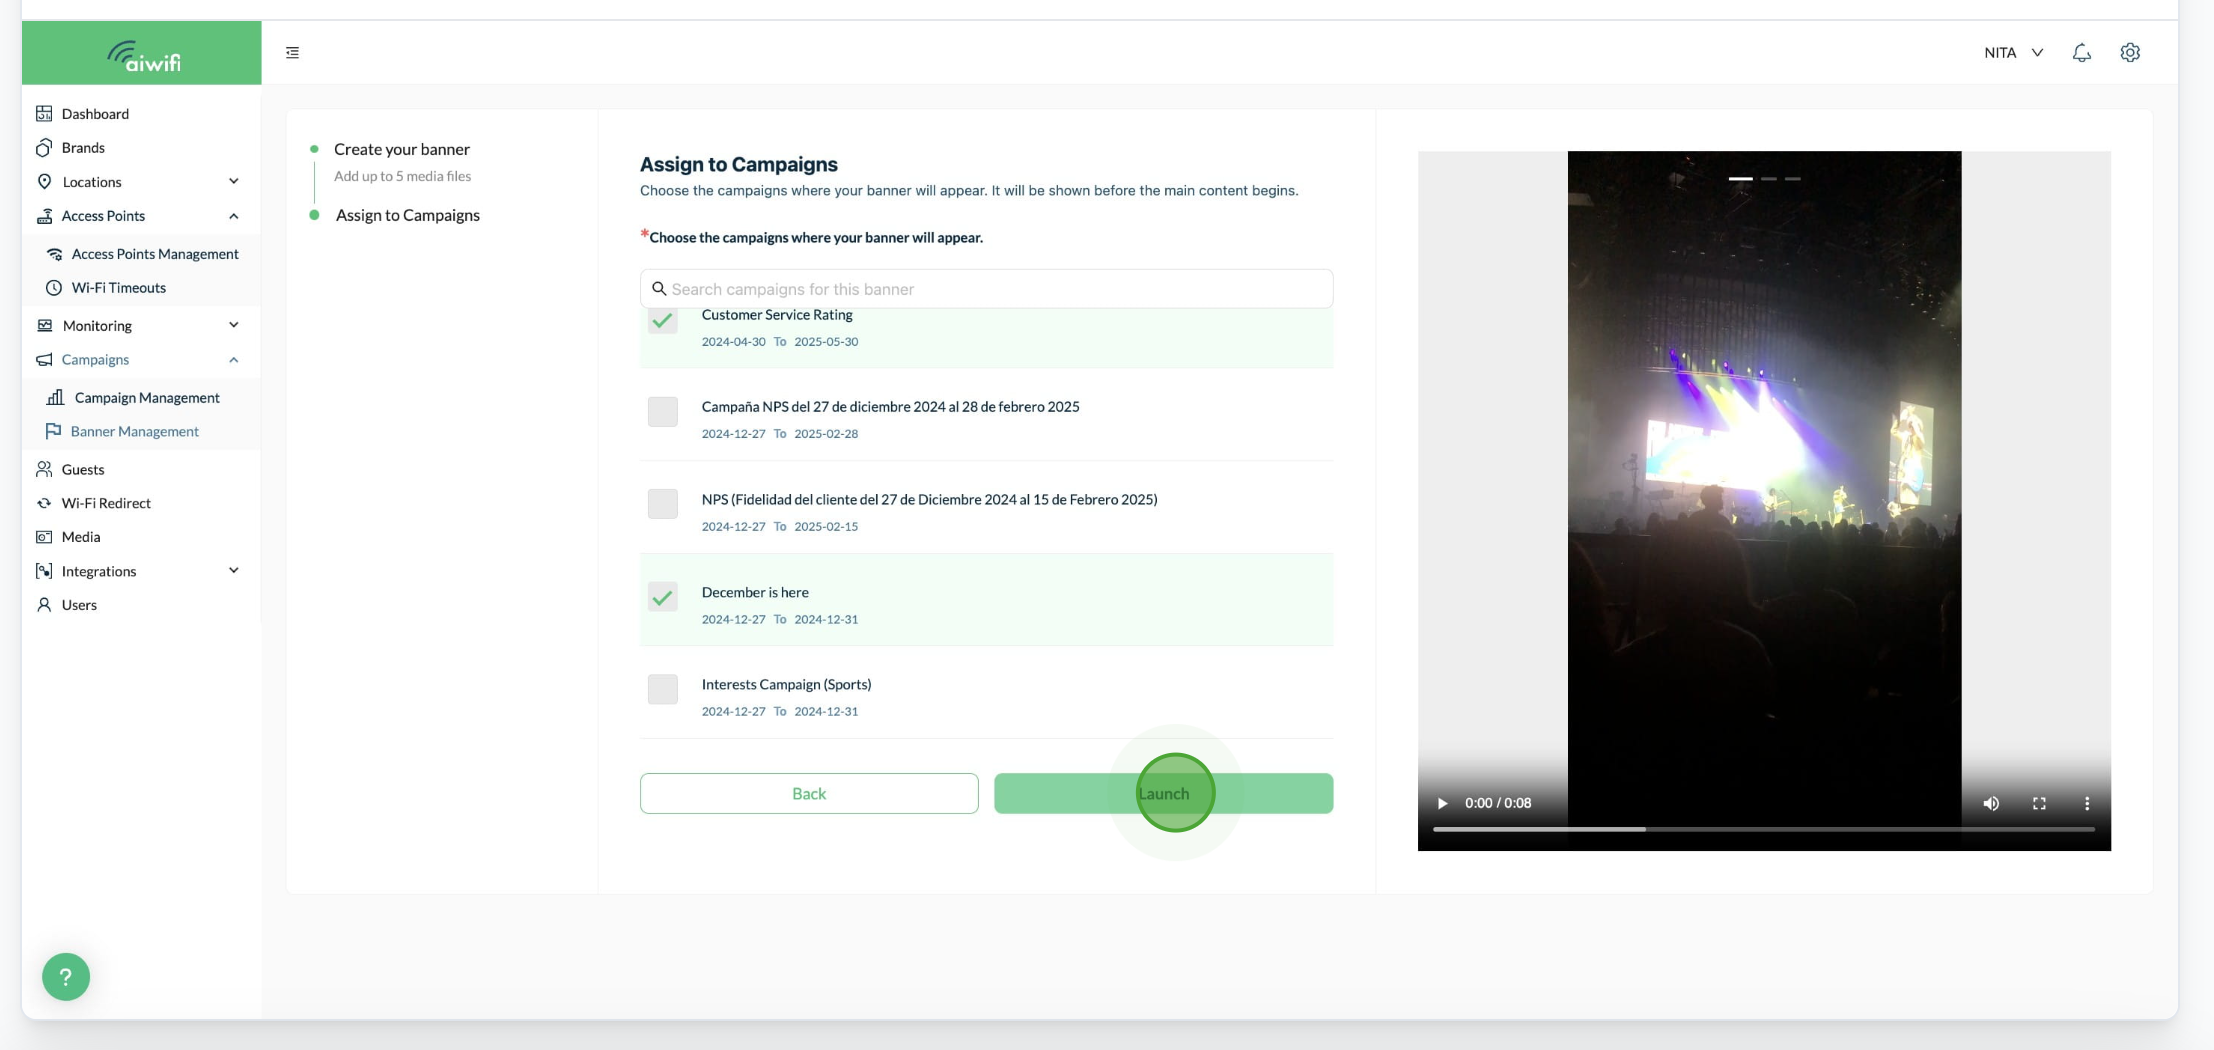The image size is (2214, 1050).
Task: Open Brands page
Action: click(x=83, y=147)
